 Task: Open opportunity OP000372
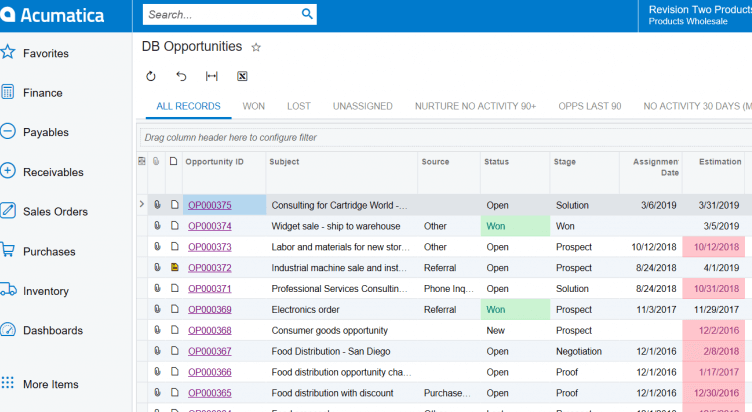[210, 268]
